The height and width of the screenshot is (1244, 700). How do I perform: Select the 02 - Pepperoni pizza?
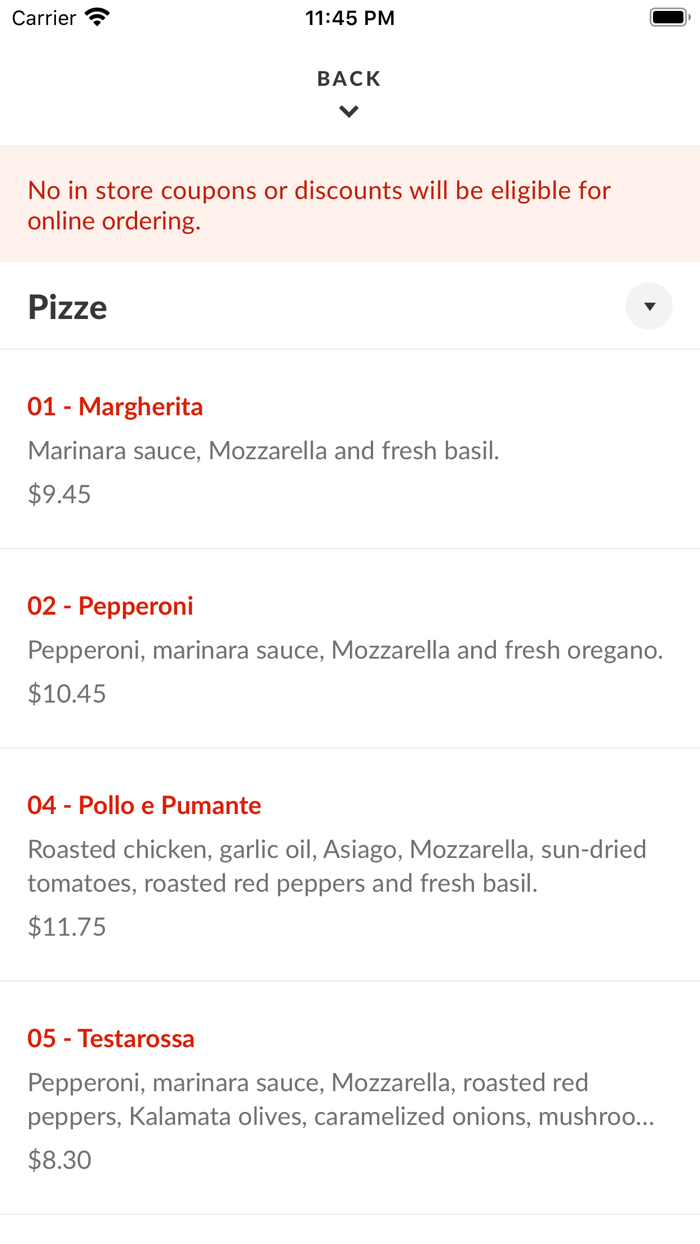pyautogui.click(x=110, y=605)
